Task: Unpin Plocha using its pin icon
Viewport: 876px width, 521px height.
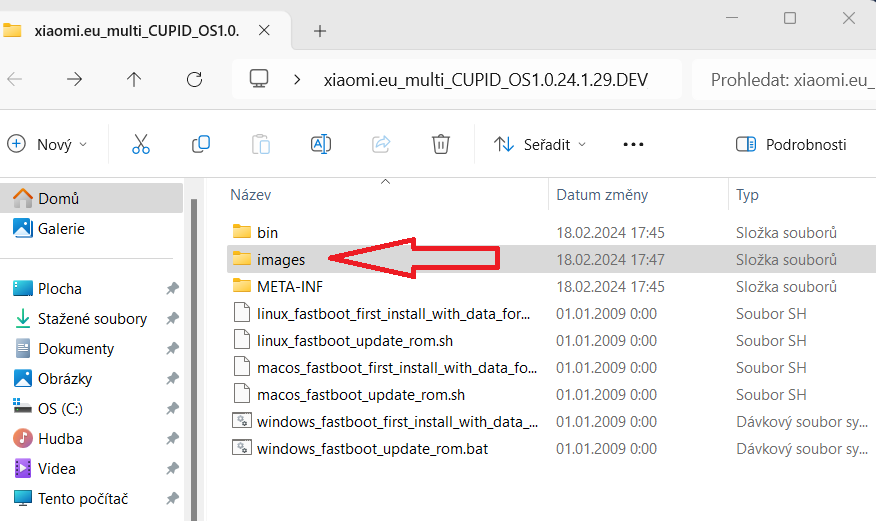Action: (172, 288)
